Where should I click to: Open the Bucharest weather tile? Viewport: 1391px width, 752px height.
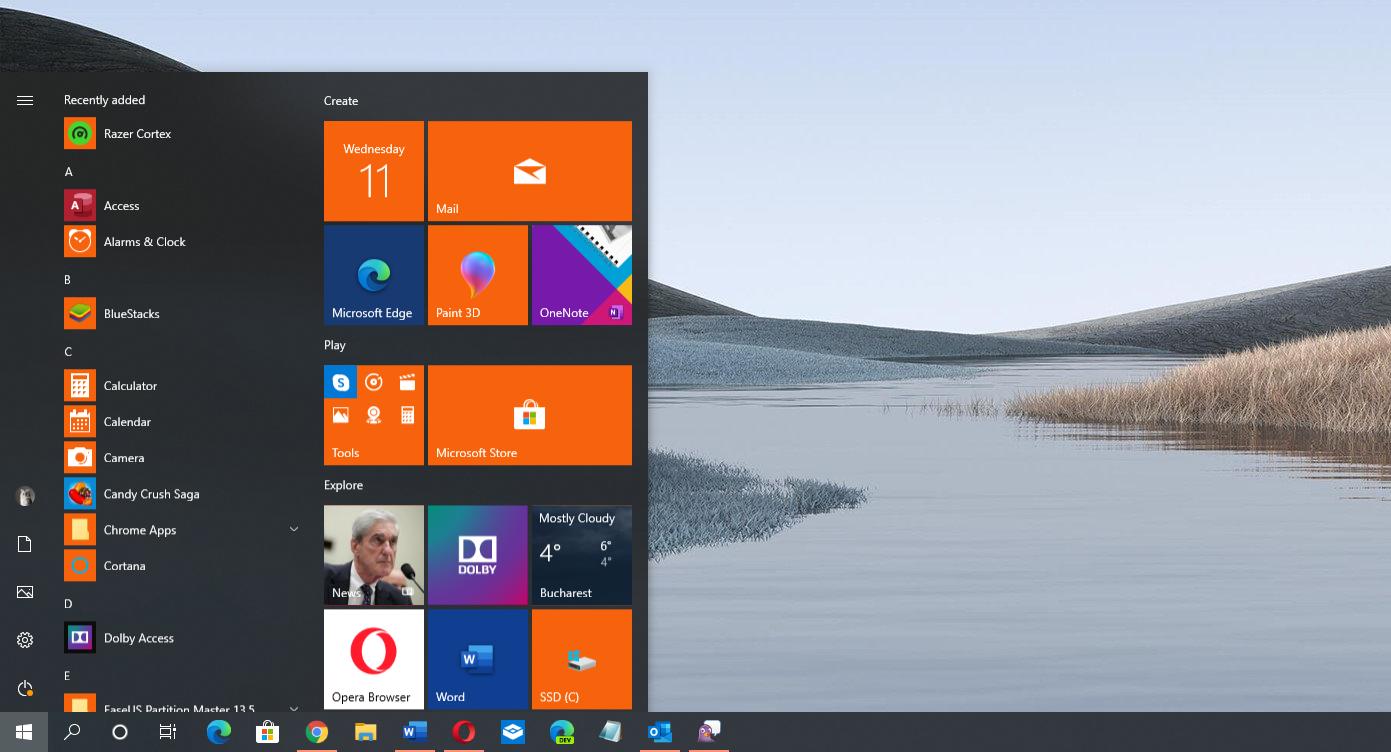coord(582,555)
